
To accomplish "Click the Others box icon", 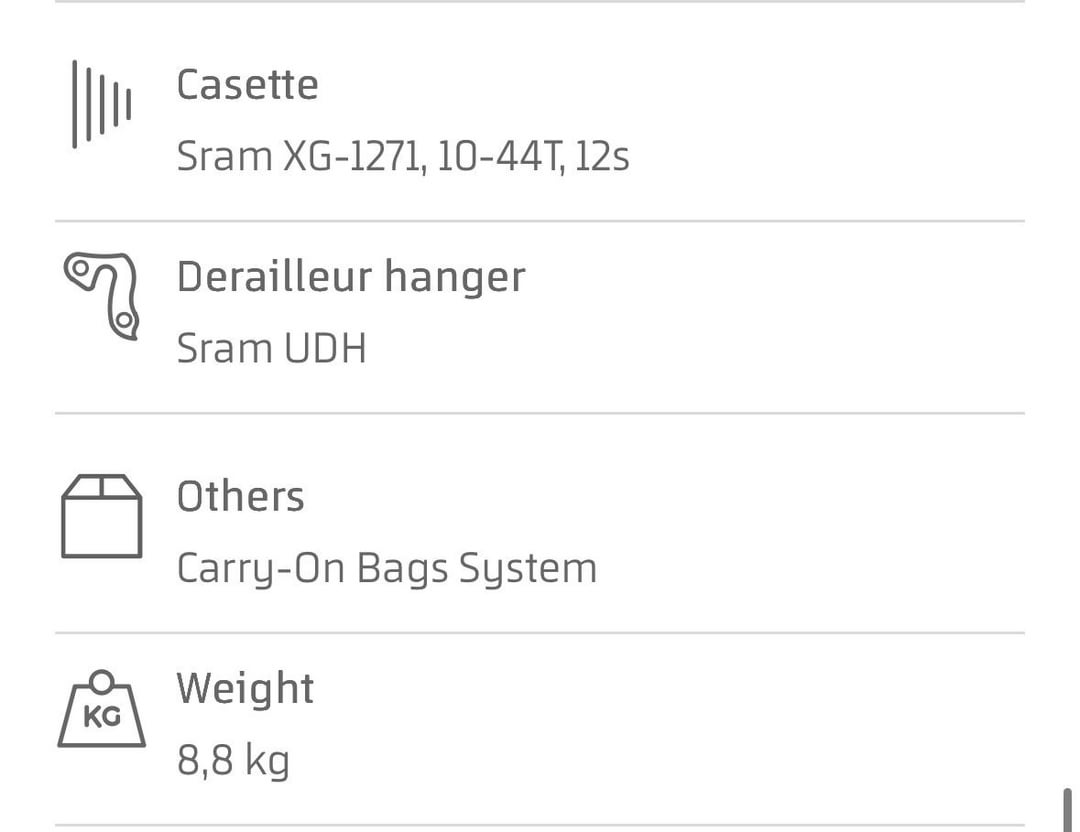I will click(102, 516).
